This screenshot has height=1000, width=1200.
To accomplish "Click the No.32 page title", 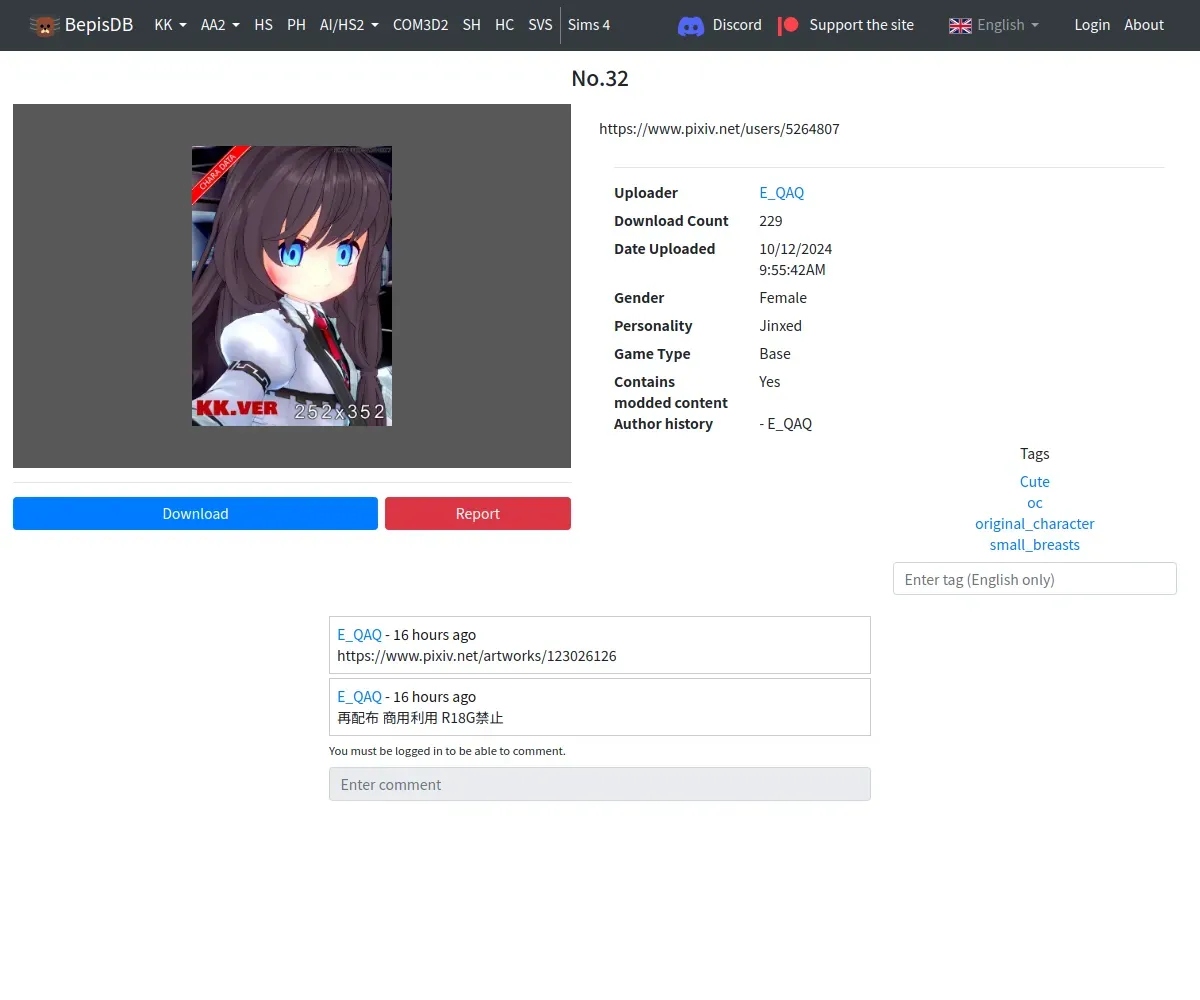I will pyautogui.click(x=600, y=78).
